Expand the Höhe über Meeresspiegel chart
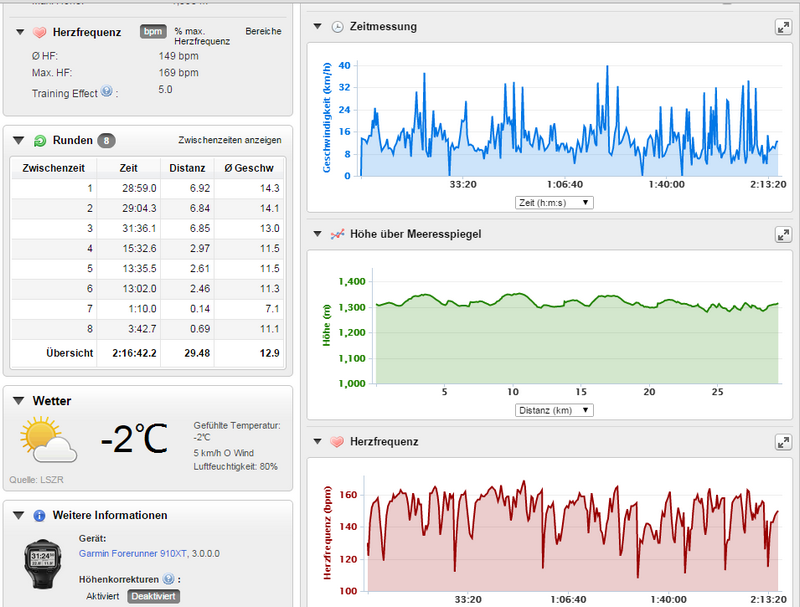 click(x=783, y=234)
